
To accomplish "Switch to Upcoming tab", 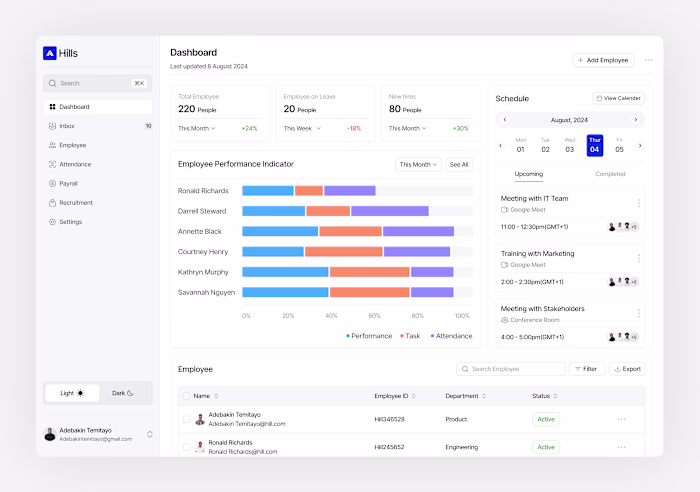I will pos(529,174).
